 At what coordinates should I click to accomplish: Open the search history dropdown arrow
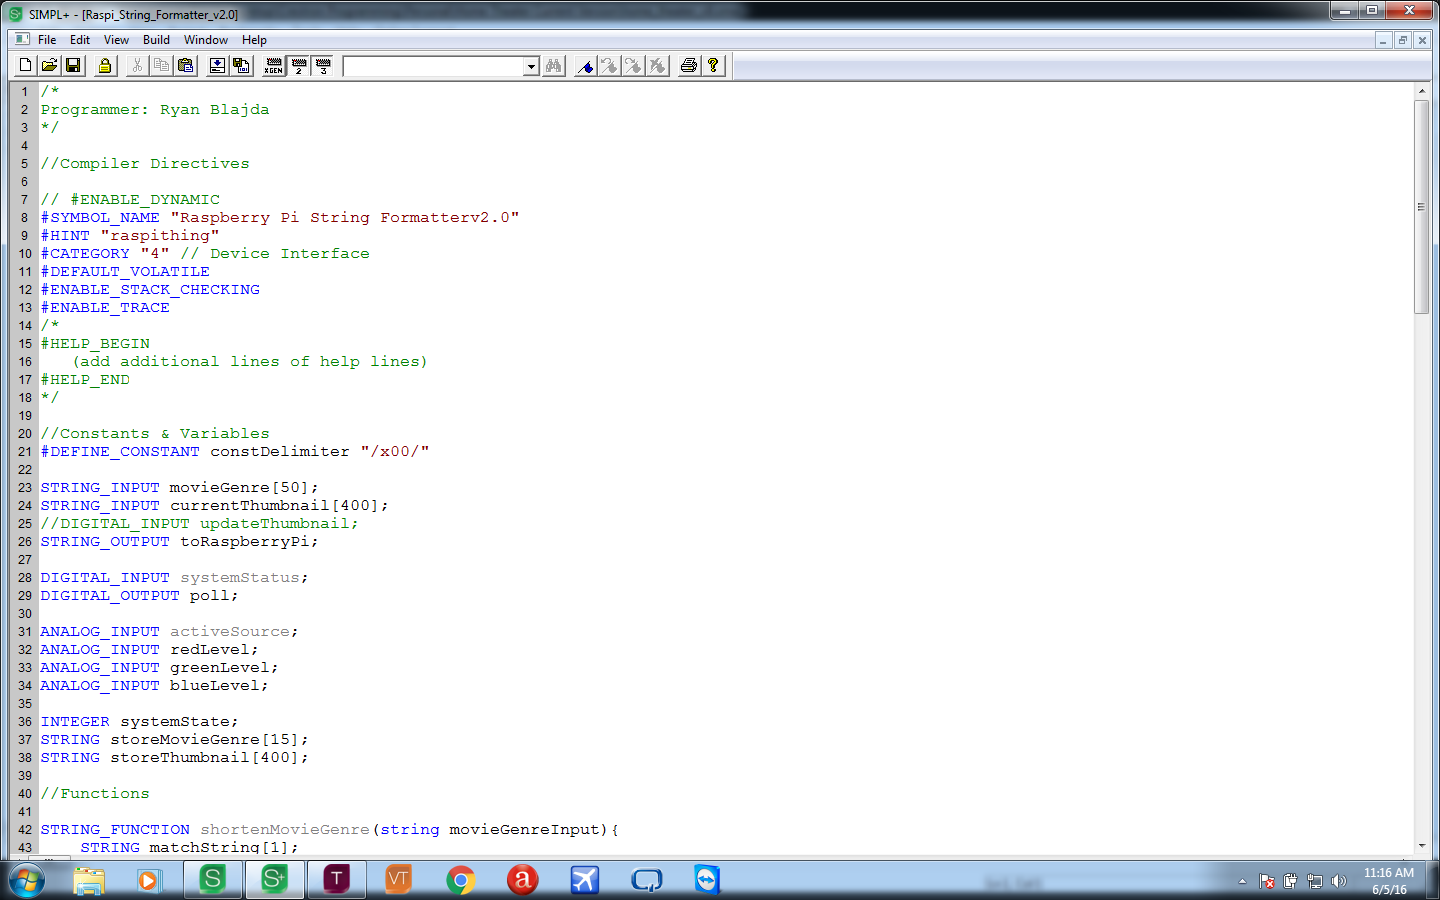(x=531, y=67)
